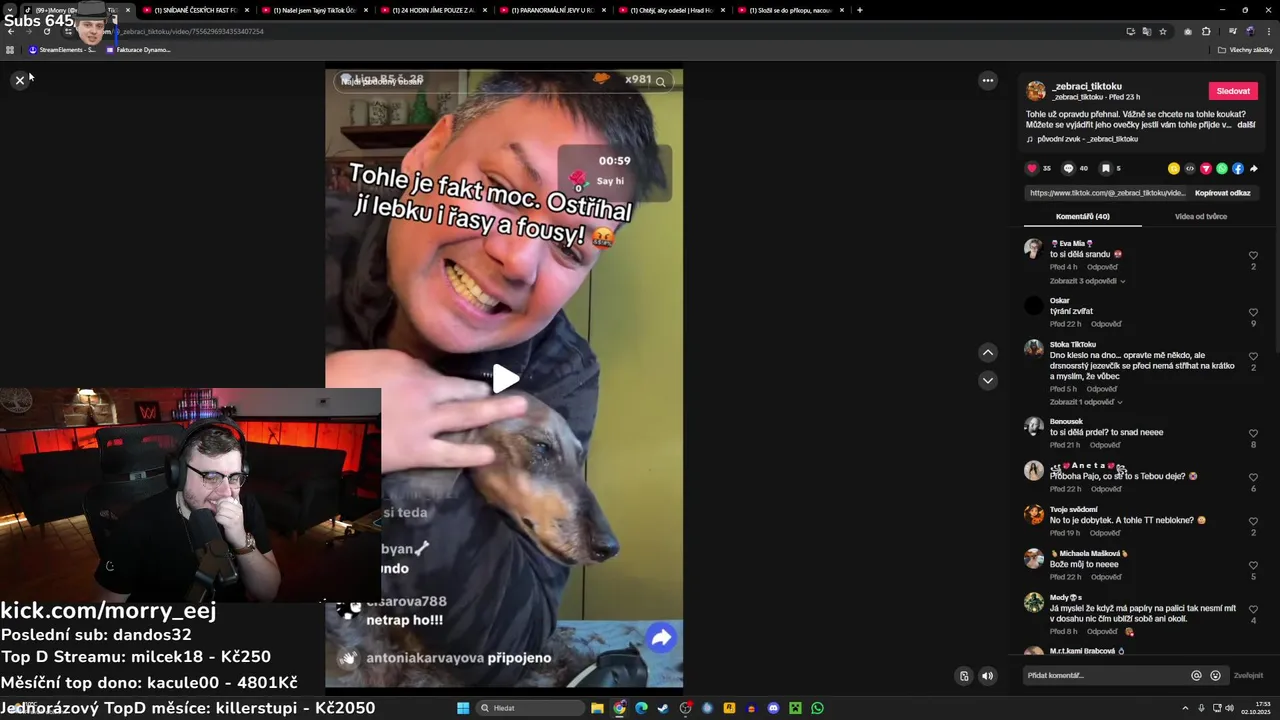Post comment with Zveřejnit
The width and height of the screenshot is (1280, 720).
[x=1248, y=676]
